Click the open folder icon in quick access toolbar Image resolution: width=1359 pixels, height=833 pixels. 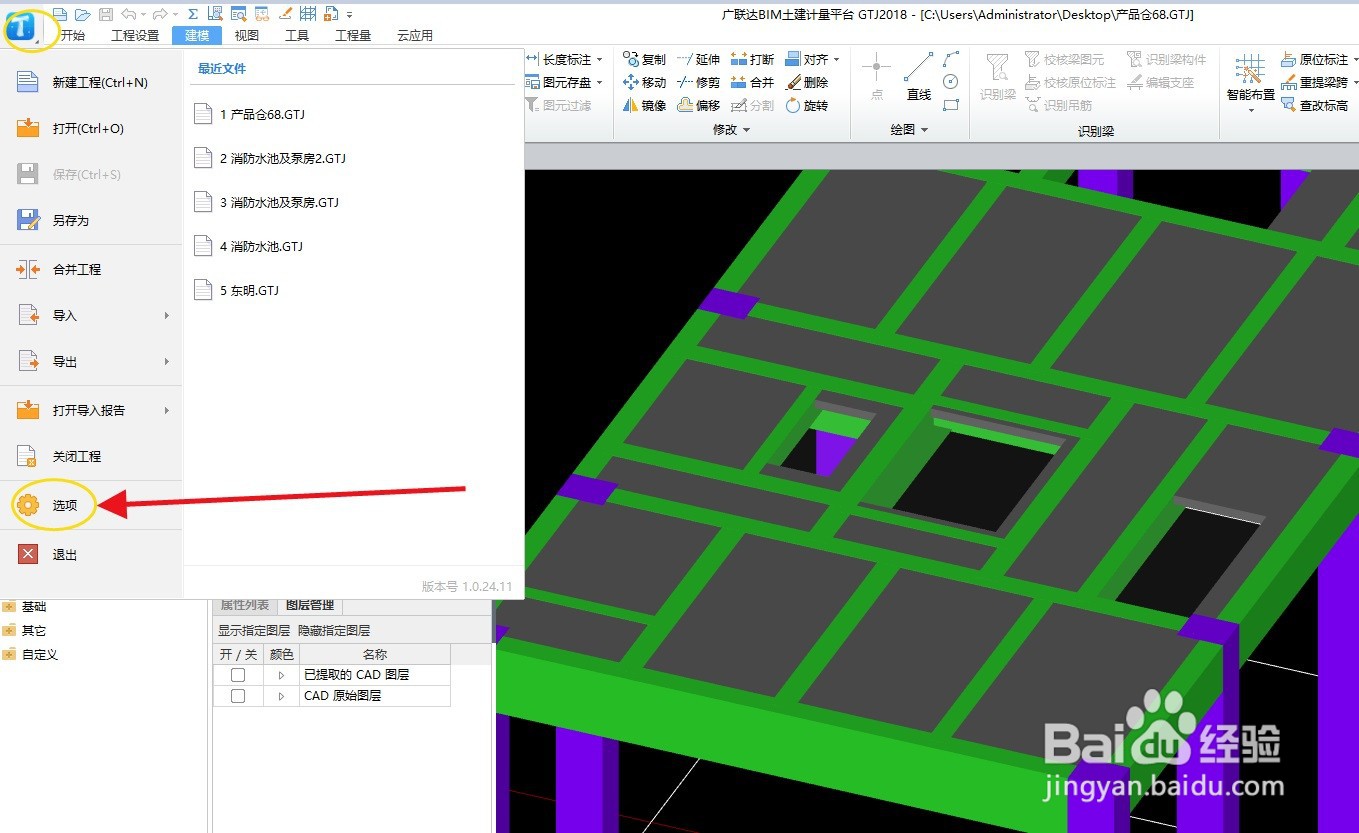[82, 14]
